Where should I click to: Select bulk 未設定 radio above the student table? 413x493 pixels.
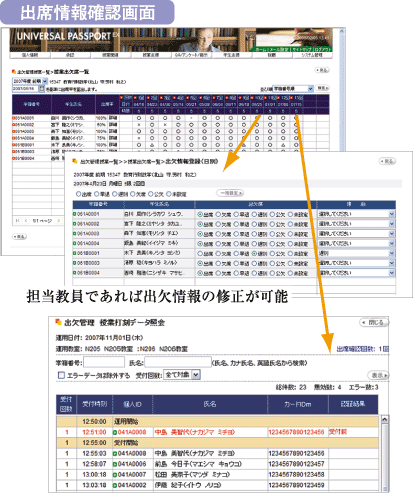coord(168,194)
